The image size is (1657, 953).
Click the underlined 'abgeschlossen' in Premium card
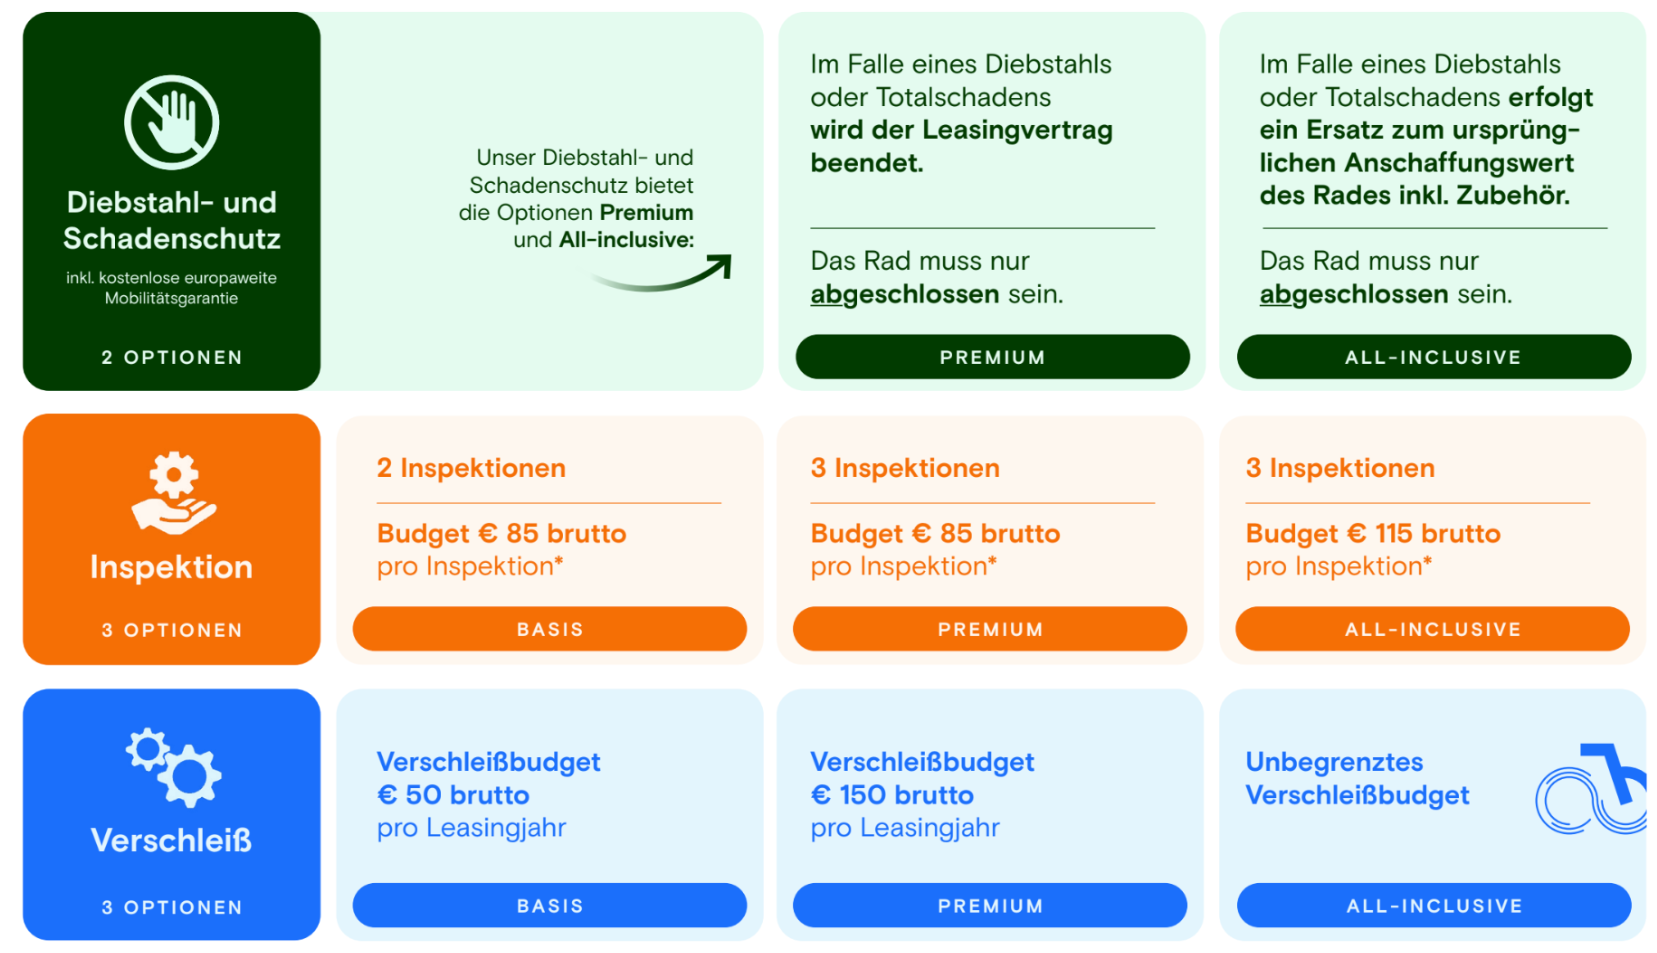905,294
